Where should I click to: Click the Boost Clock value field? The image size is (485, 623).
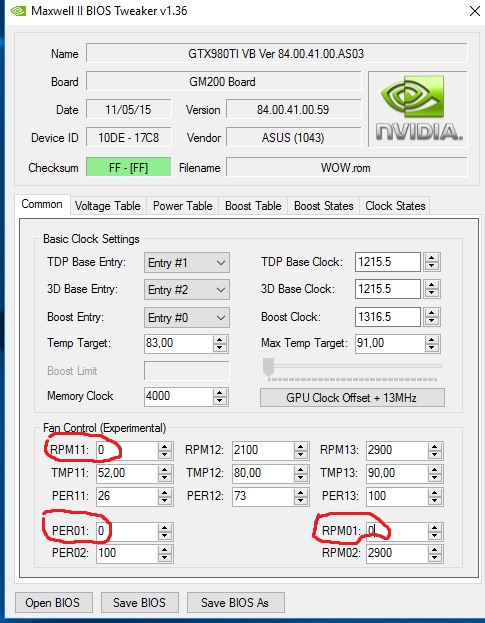pyautogui.click(x=387, y=317)
